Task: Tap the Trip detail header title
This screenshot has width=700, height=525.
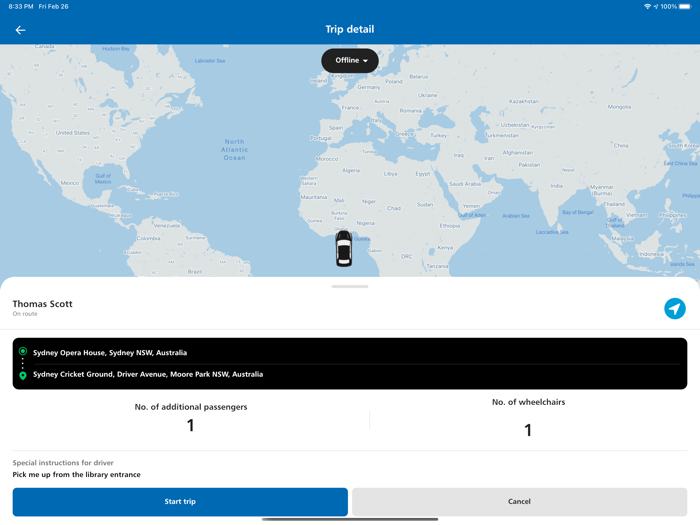Action: click(350, 29)
